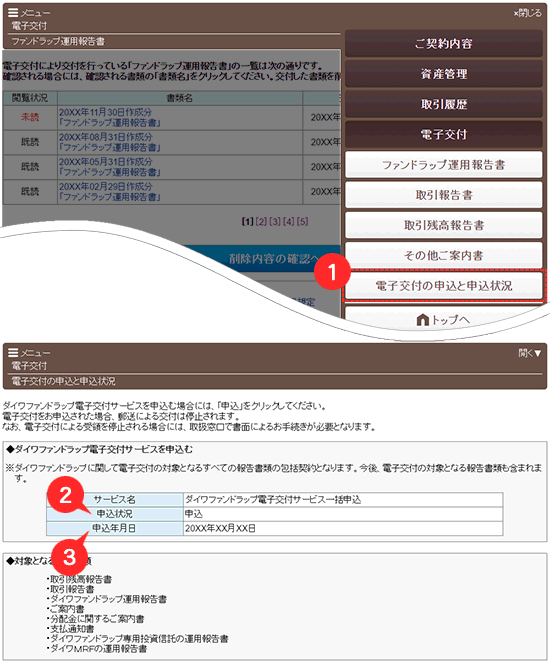This screenshot has height=663, width=550.
Task: Click the 申込状況 label cell
Action: tap(115, 514)
